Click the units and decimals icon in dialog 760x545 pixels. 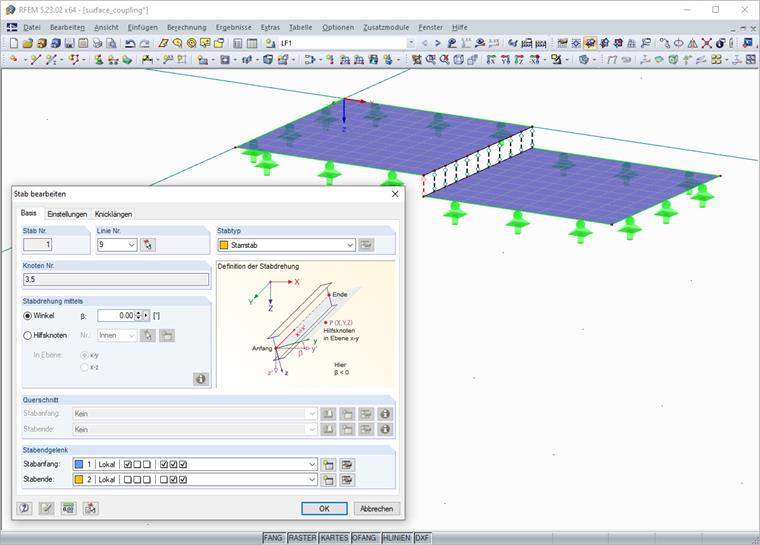coord(68,508)
